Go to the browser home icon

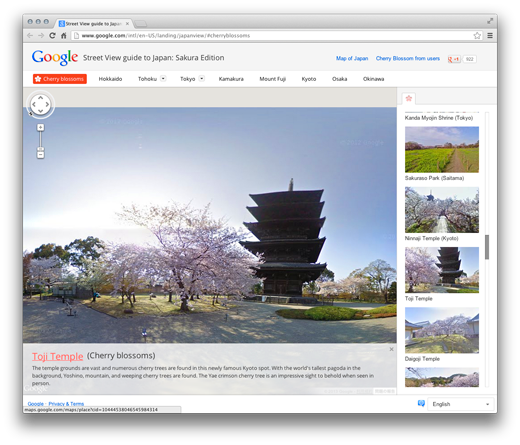[x=64, y=36]
